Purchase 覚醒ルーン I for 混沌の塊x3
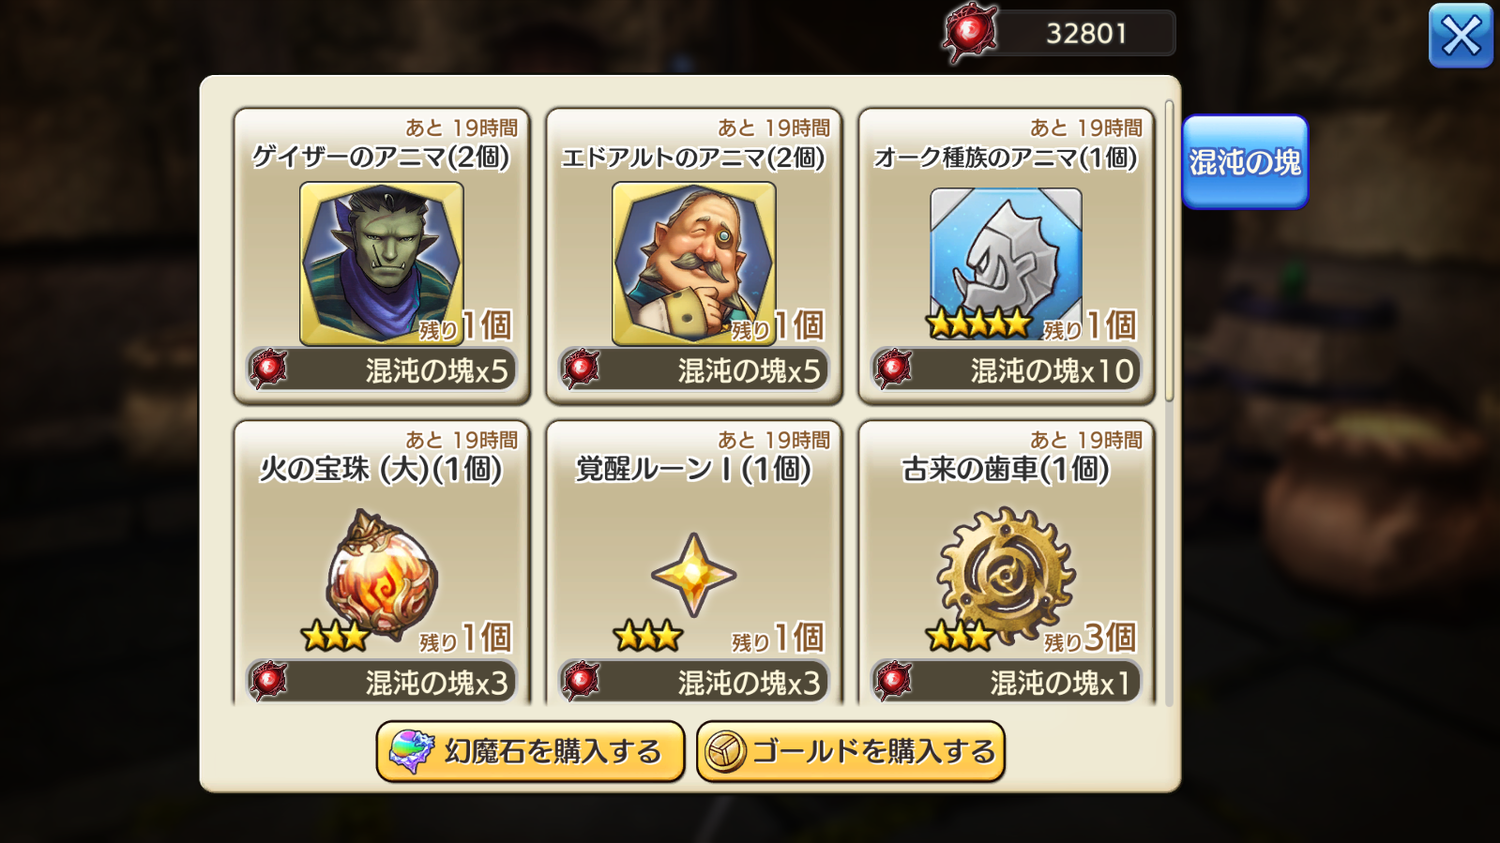Viewport: 1500px width, 843px height. click(694, 682)
